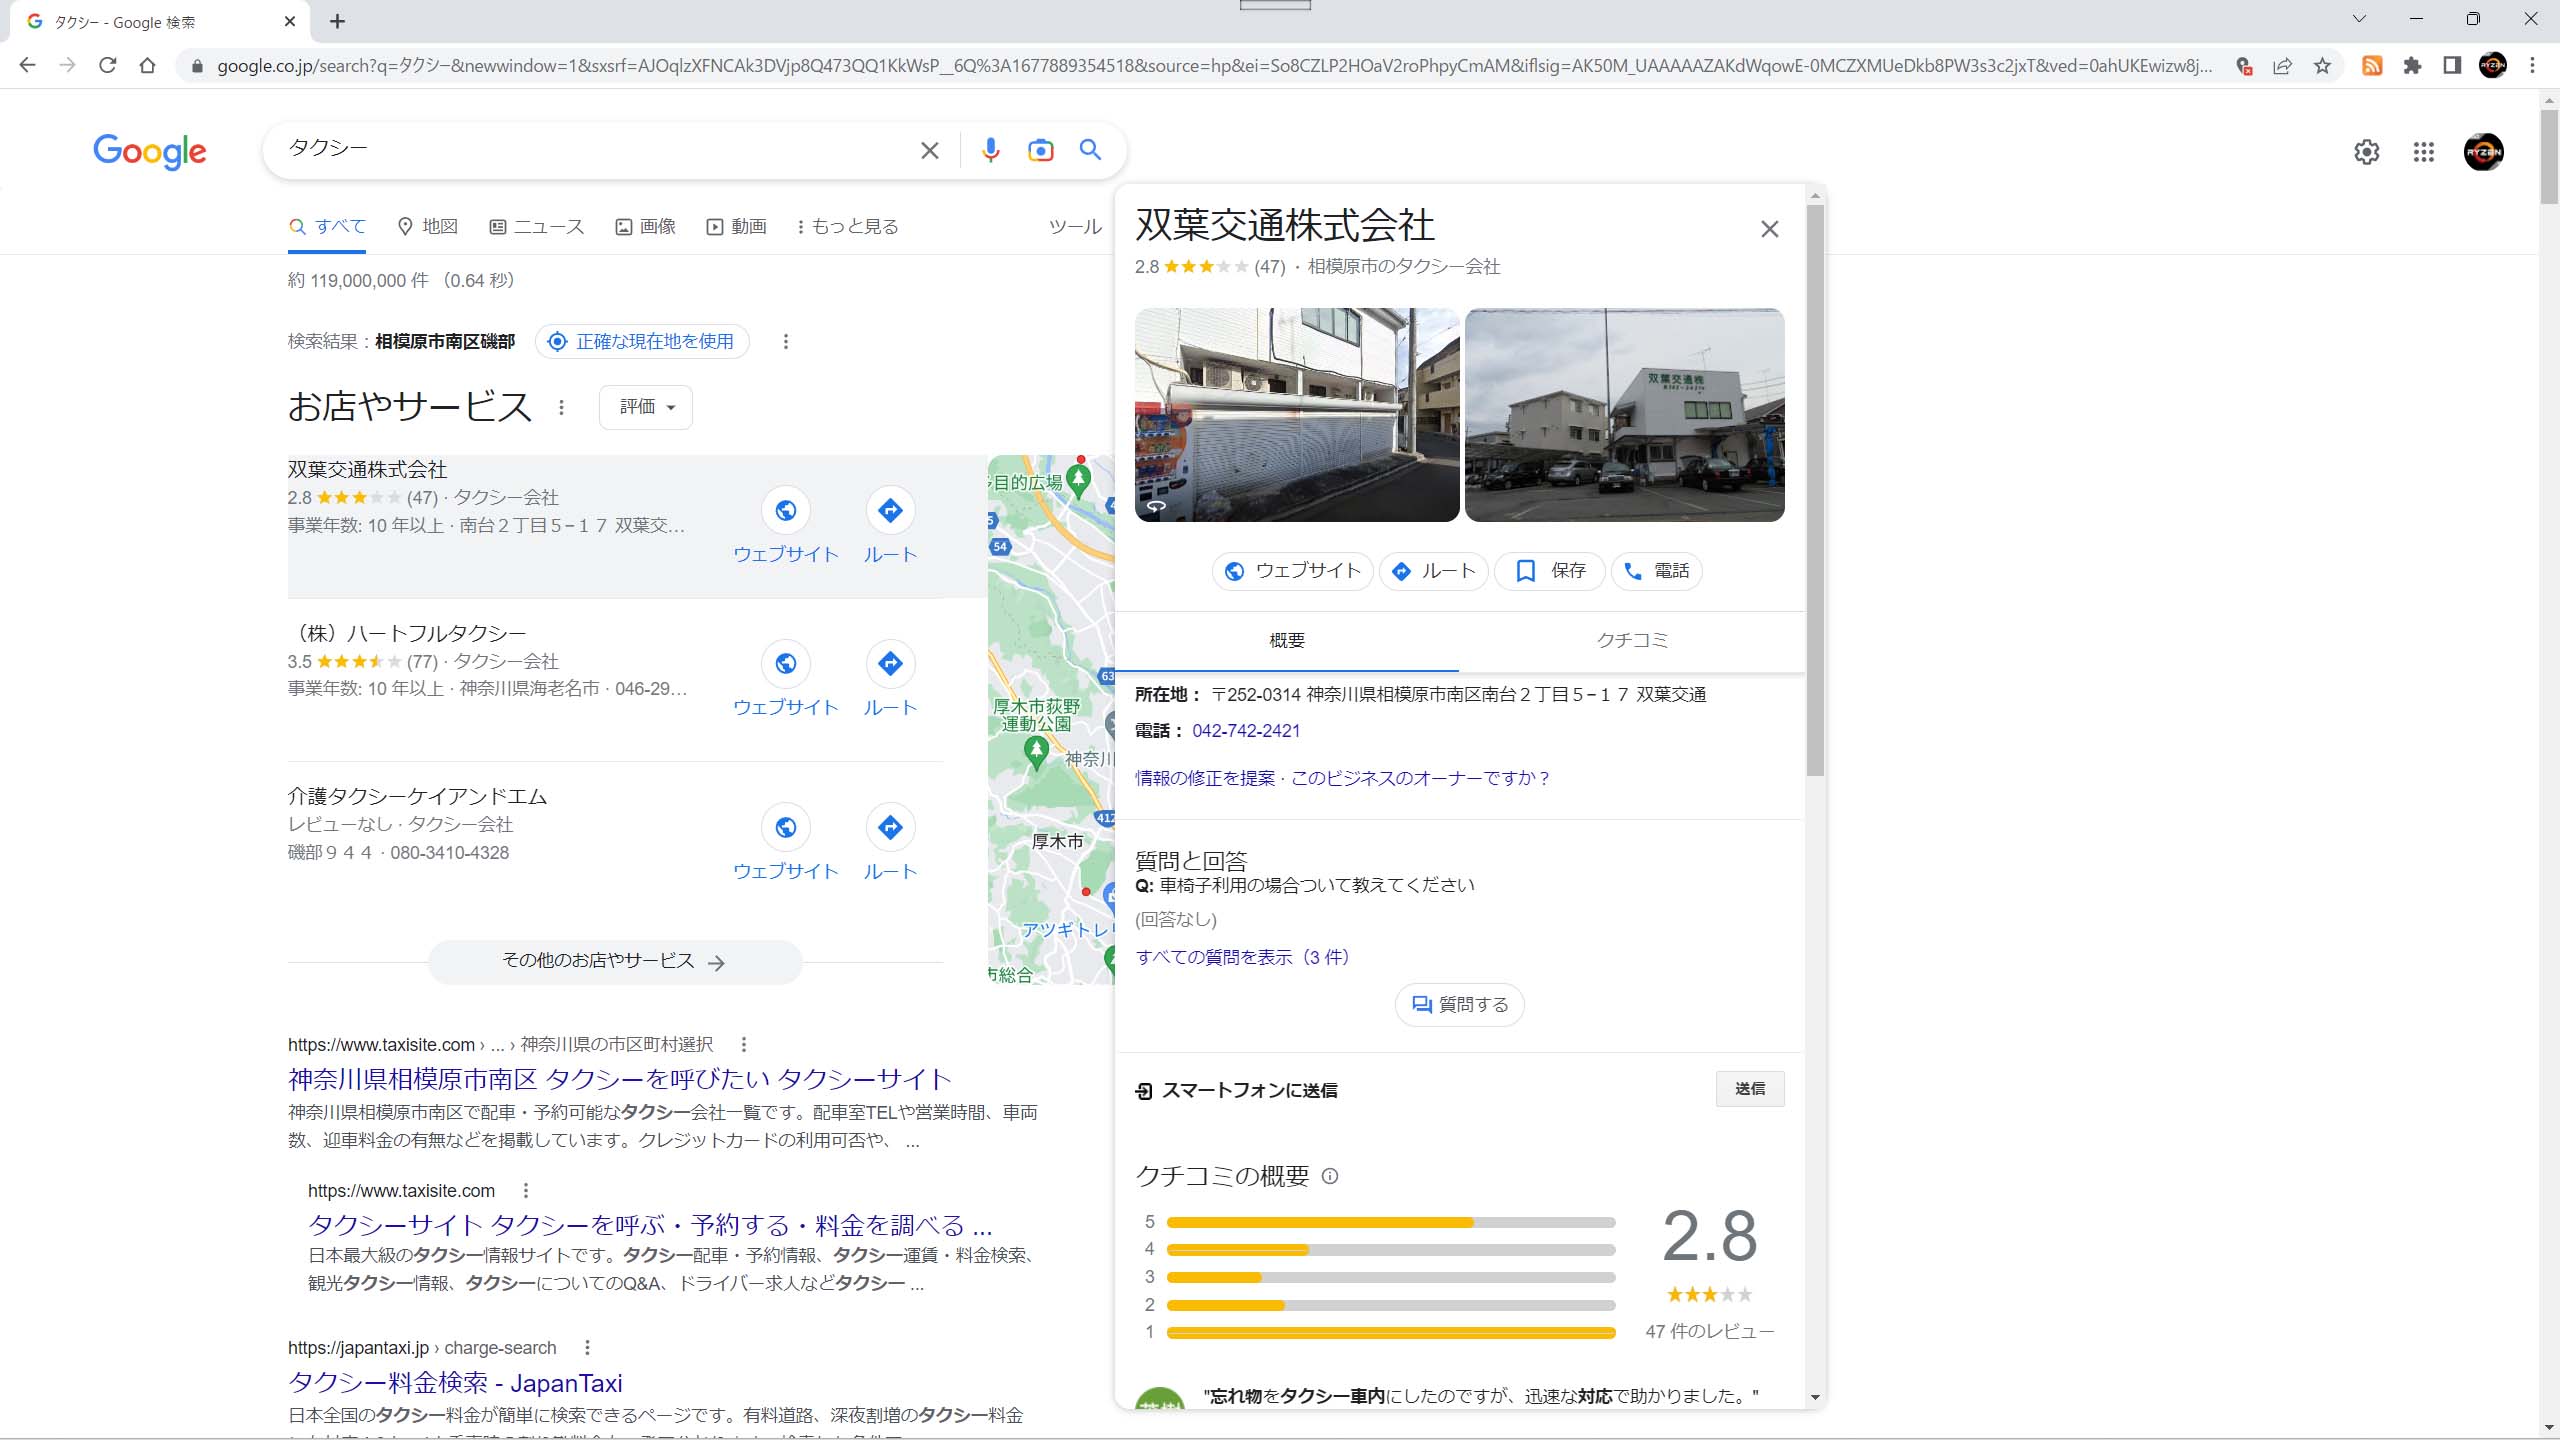The height and width of the screenshot is (1440, 2560).
Task: Bookmark this page with star icon
Action: pos(2322,66)
